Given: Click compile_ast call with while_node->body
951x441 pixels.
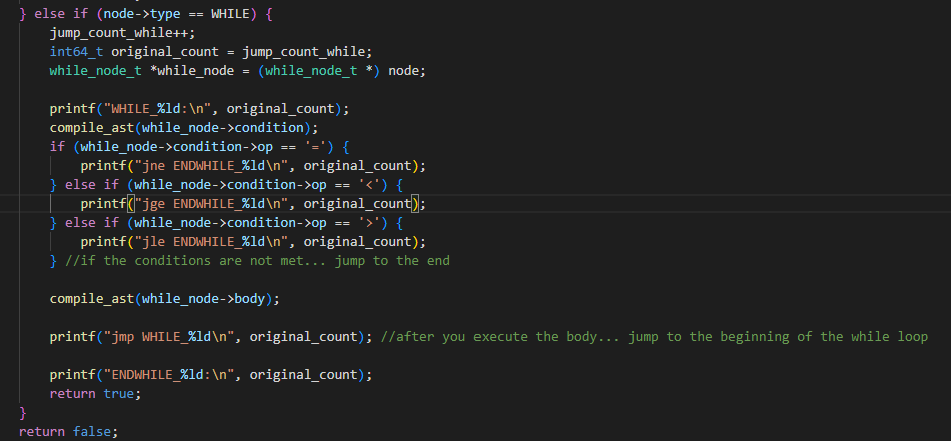Looking at the screenshot, I should click(165, 299).
